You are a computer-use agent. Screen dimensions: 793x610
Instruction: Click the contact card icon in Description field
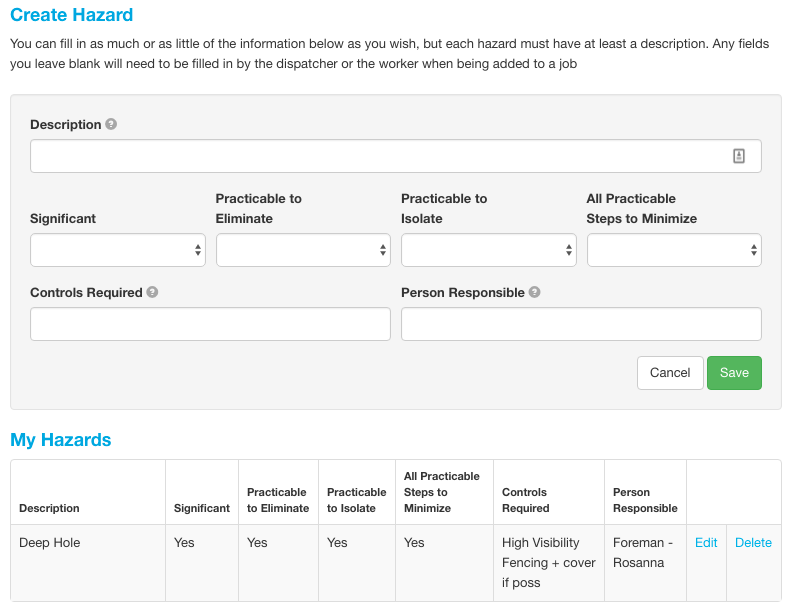[739, 156]
